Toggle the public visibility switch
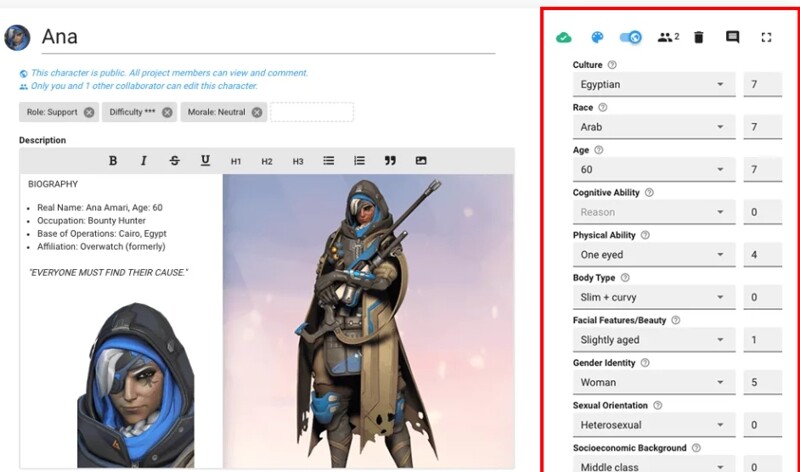This screenshot has width=800, height=472. coord(630,38)
